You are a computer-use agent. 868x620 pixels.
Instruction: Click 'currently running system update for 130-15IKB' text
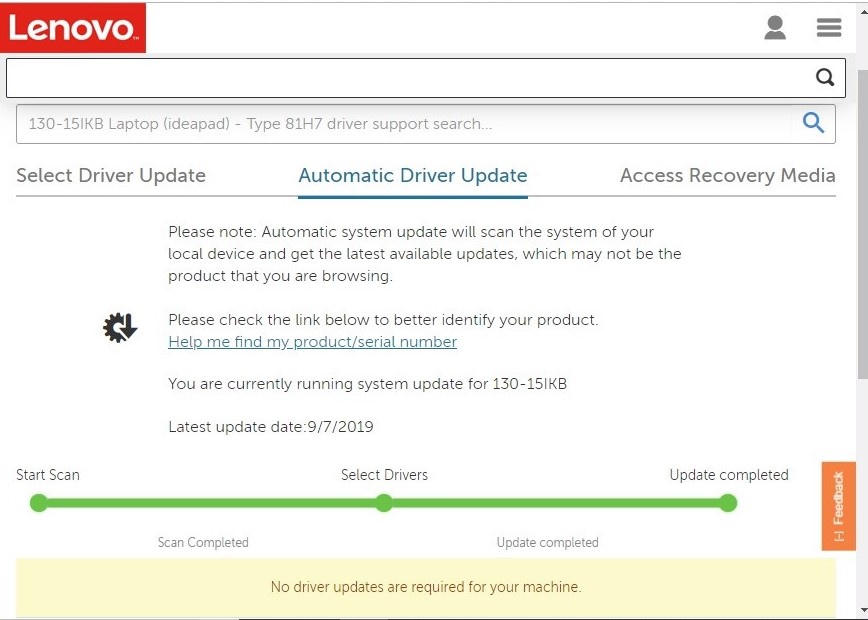tap(397, 384)
